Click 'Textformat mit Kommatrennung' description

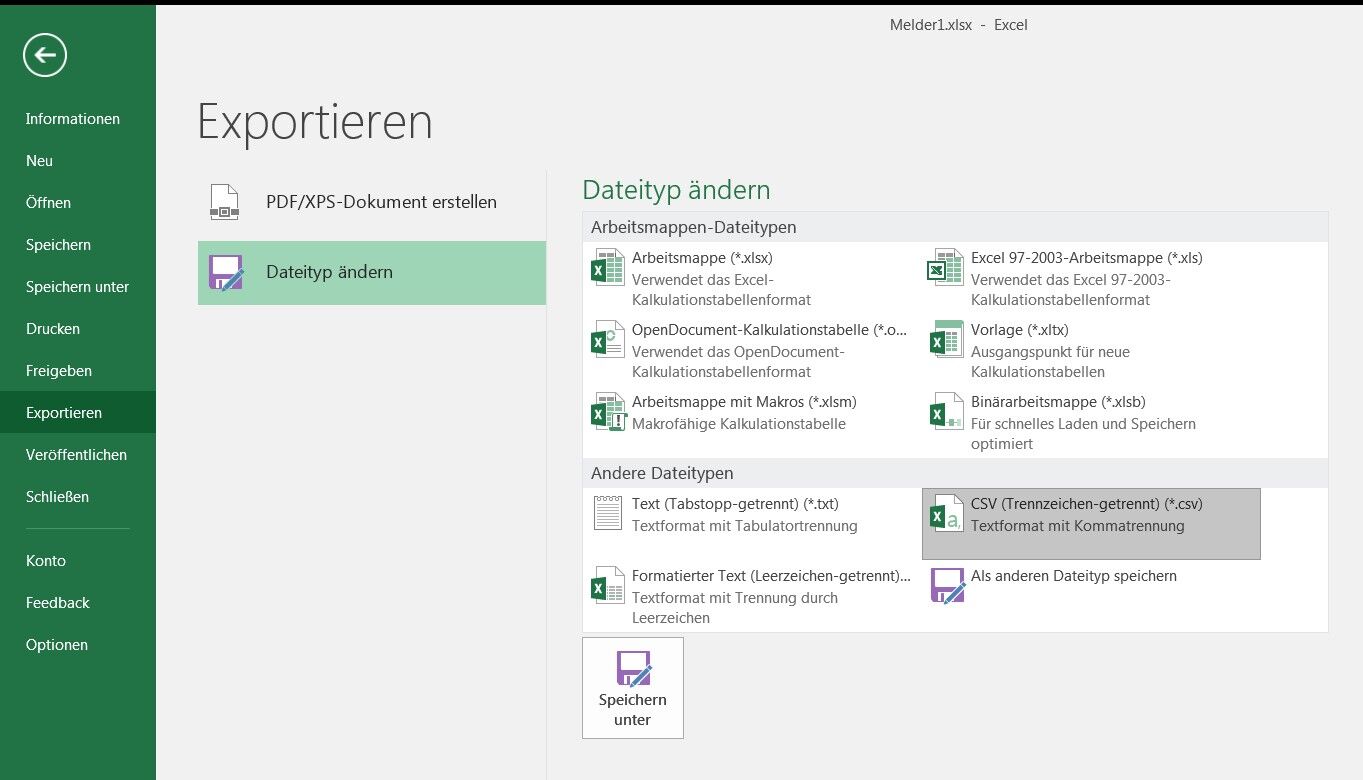tap(1077, 526)
